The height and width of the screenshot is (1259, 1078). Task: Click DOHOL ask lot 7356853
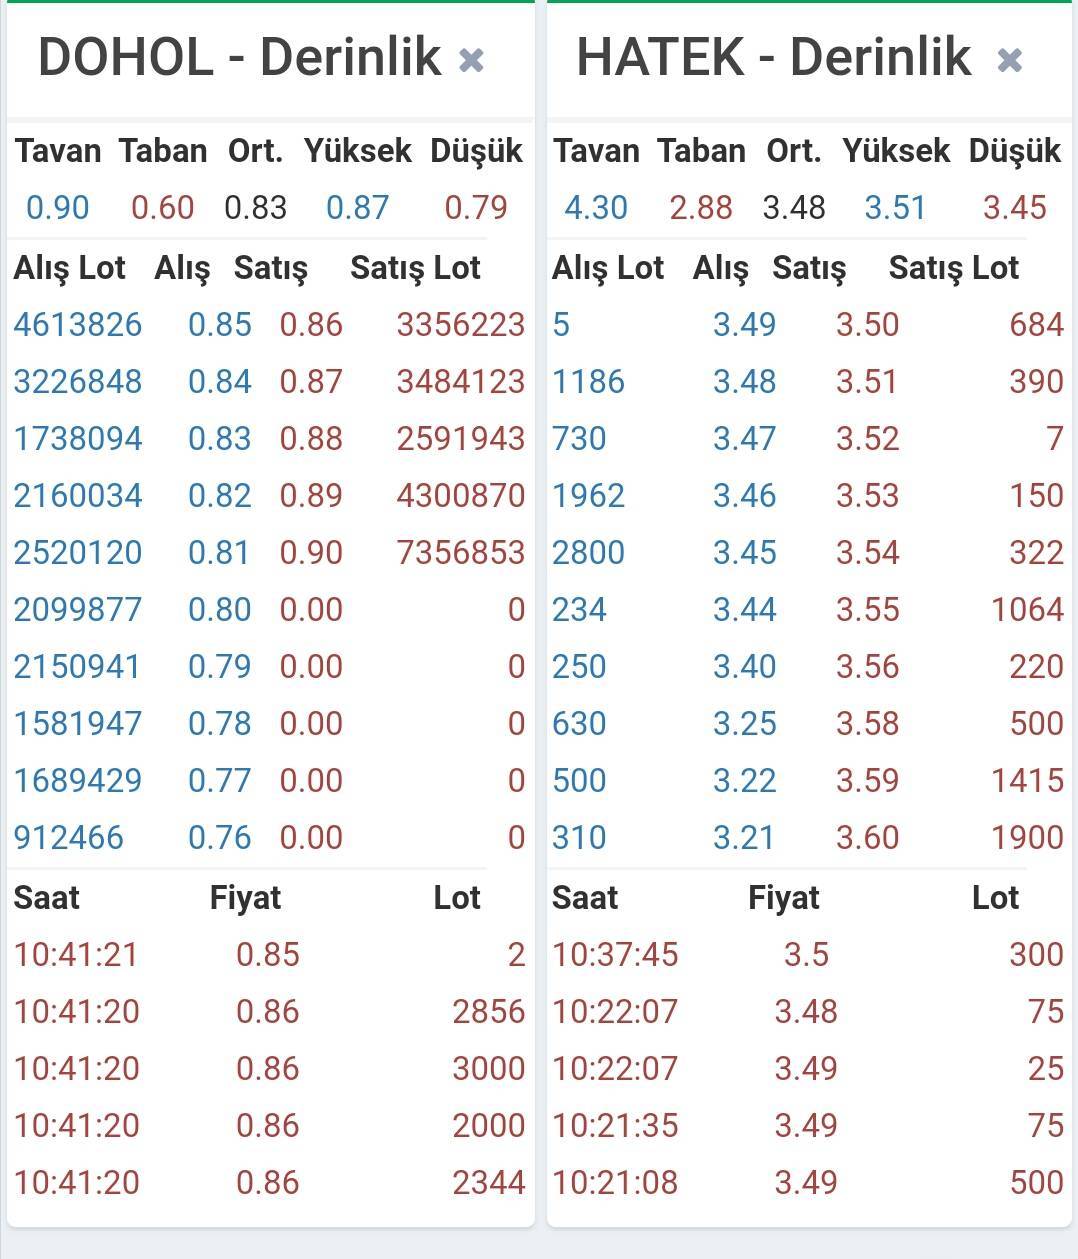click(x=460, y=553)
